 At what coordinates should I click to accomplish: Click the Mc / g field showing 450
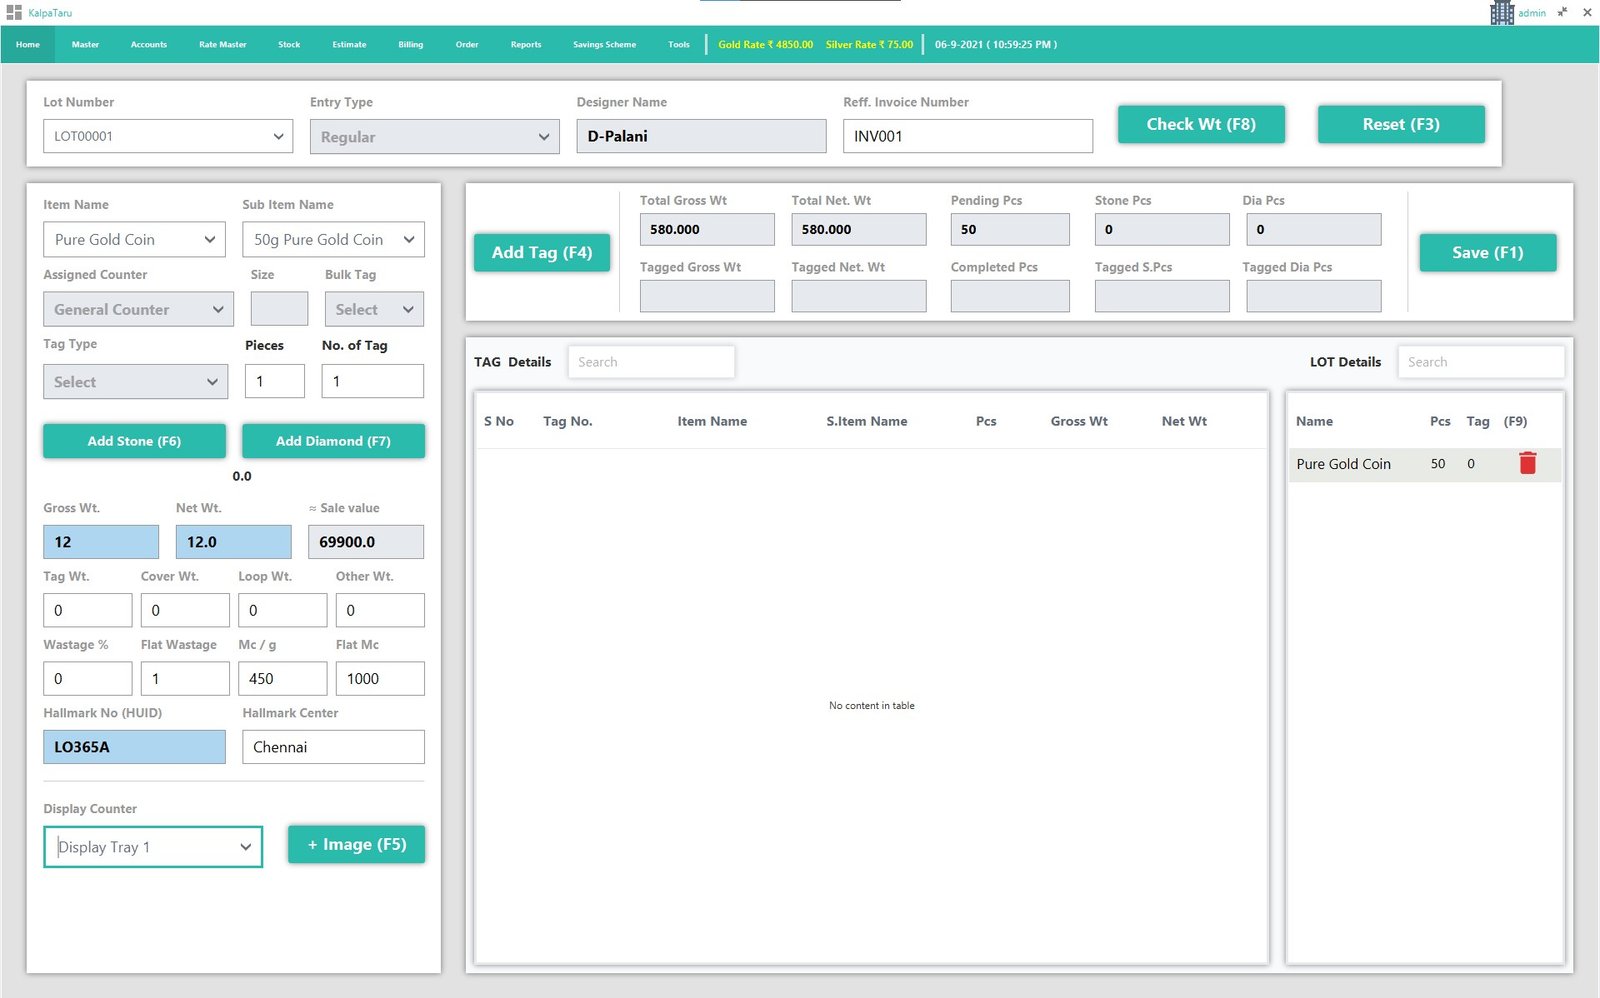(282, 678)
